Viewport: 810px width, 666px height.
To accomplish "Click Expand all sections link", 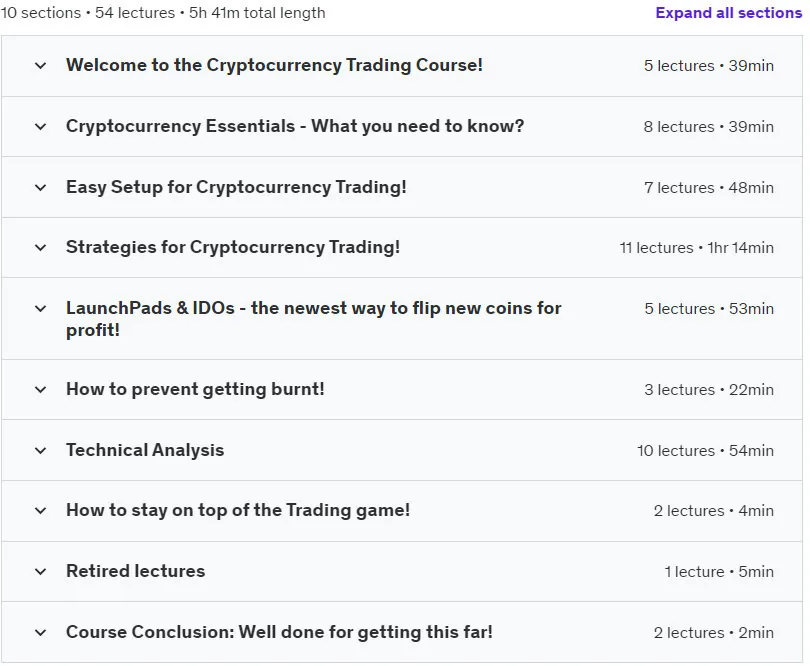I will (728, 13).
